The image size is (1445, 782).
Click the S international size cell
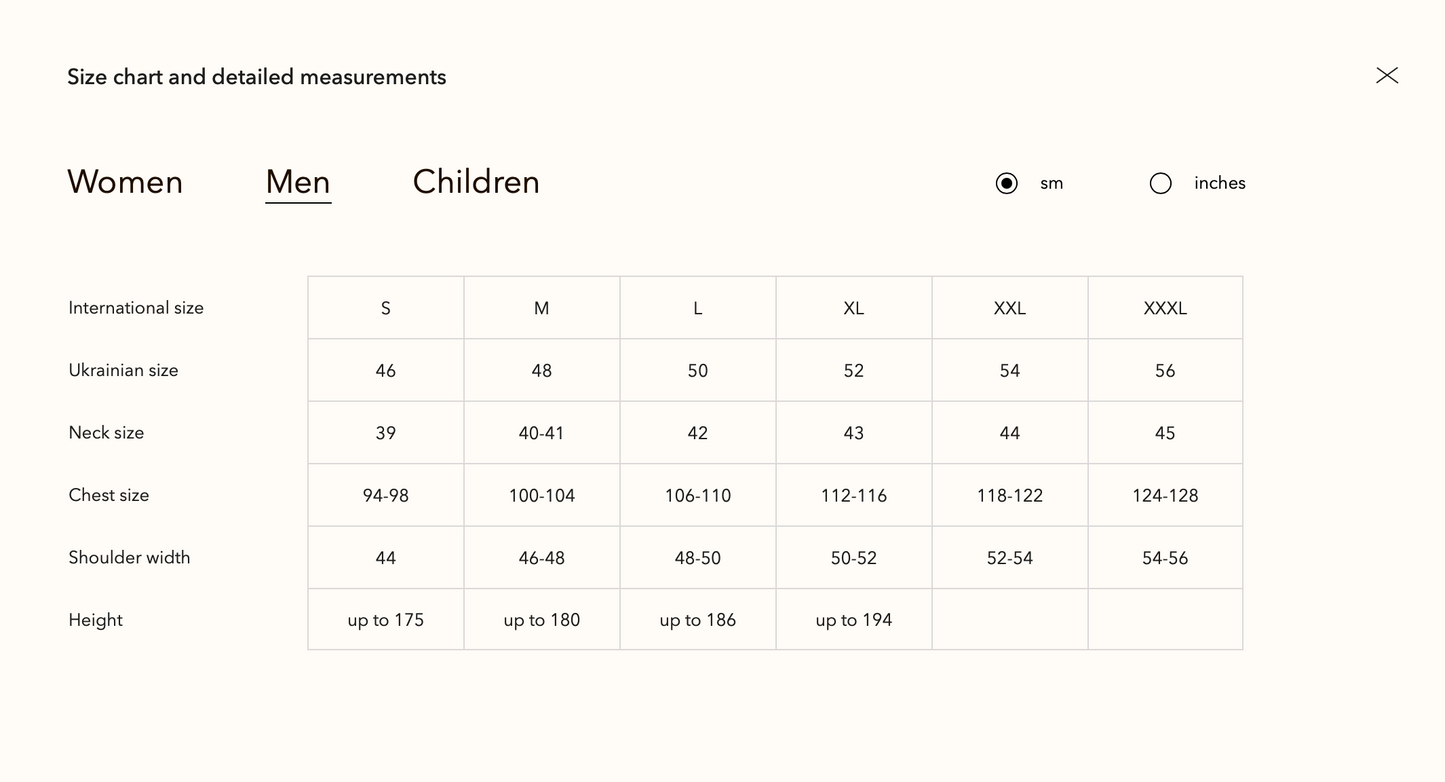386,308
